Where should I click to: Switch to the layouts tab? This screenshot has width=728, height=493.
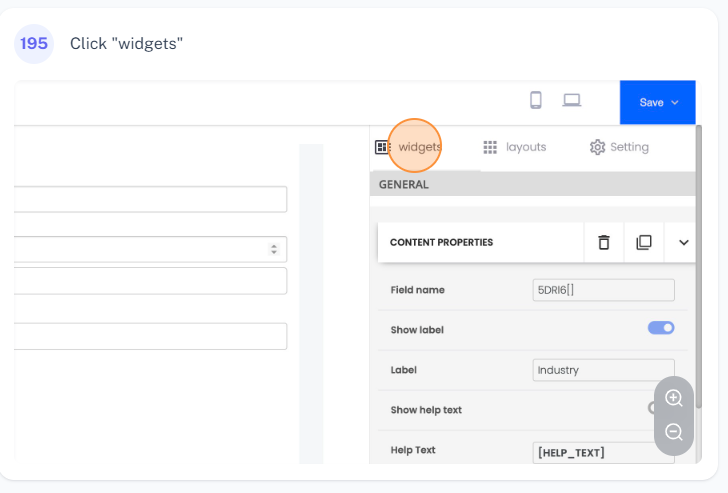pyautogui.click(x=515, y=147)
